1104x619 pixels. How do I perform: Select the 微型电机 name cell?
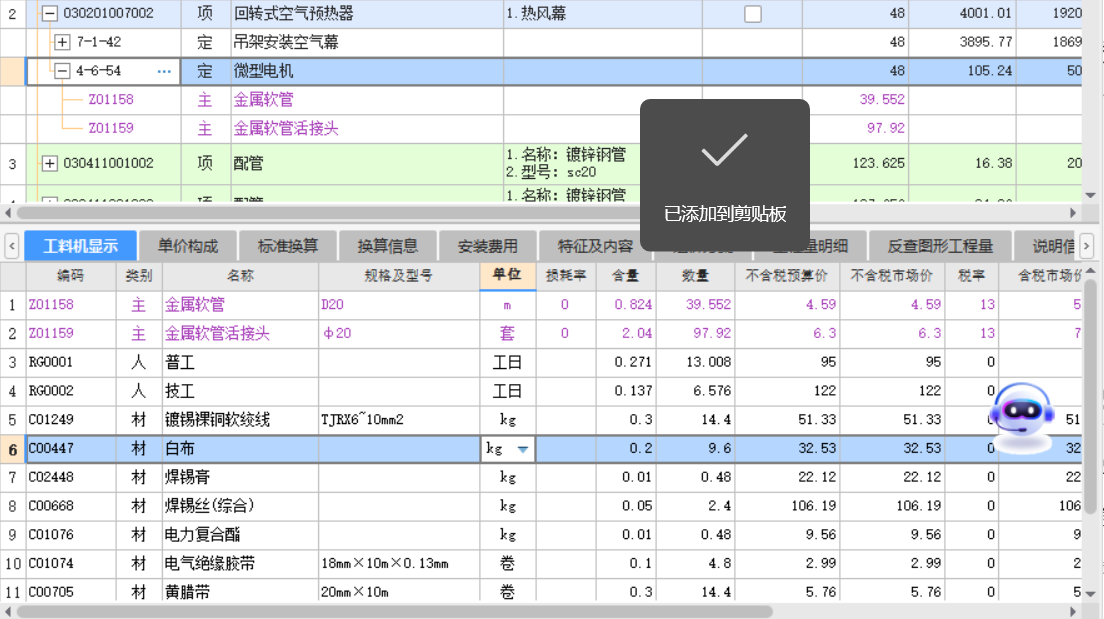(367, 71)
